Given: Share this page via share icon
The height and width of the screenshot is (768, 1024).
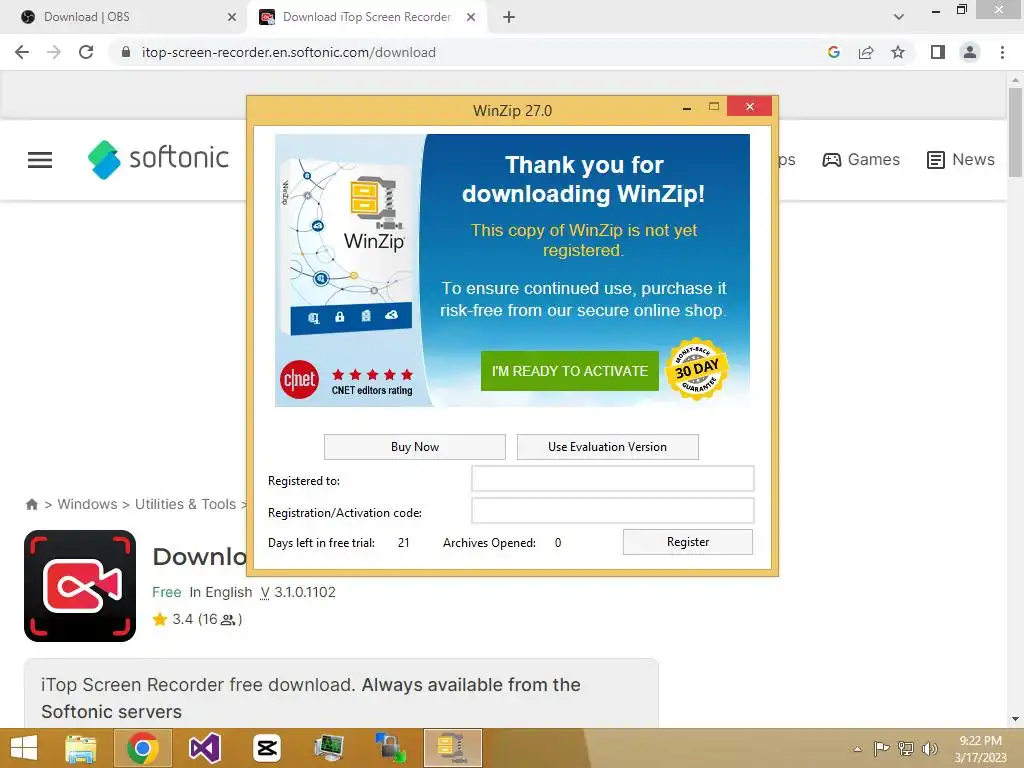Looking at the screenshot, I should tap(866, 52).
